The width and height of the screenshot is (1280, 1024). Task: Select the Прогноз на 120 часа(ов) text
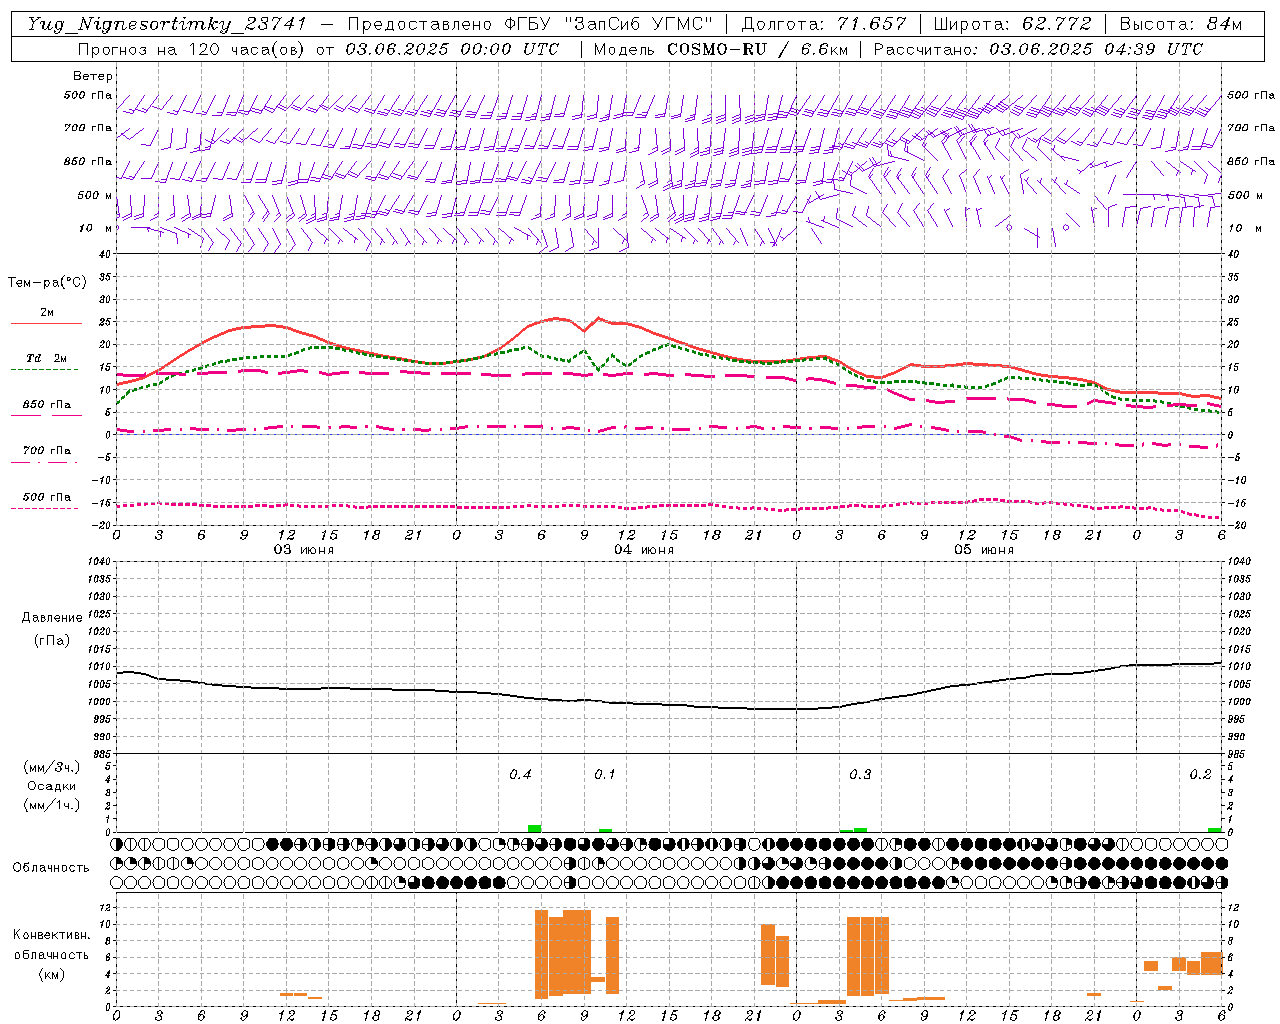pyautogui.click(x=192, y=49)
